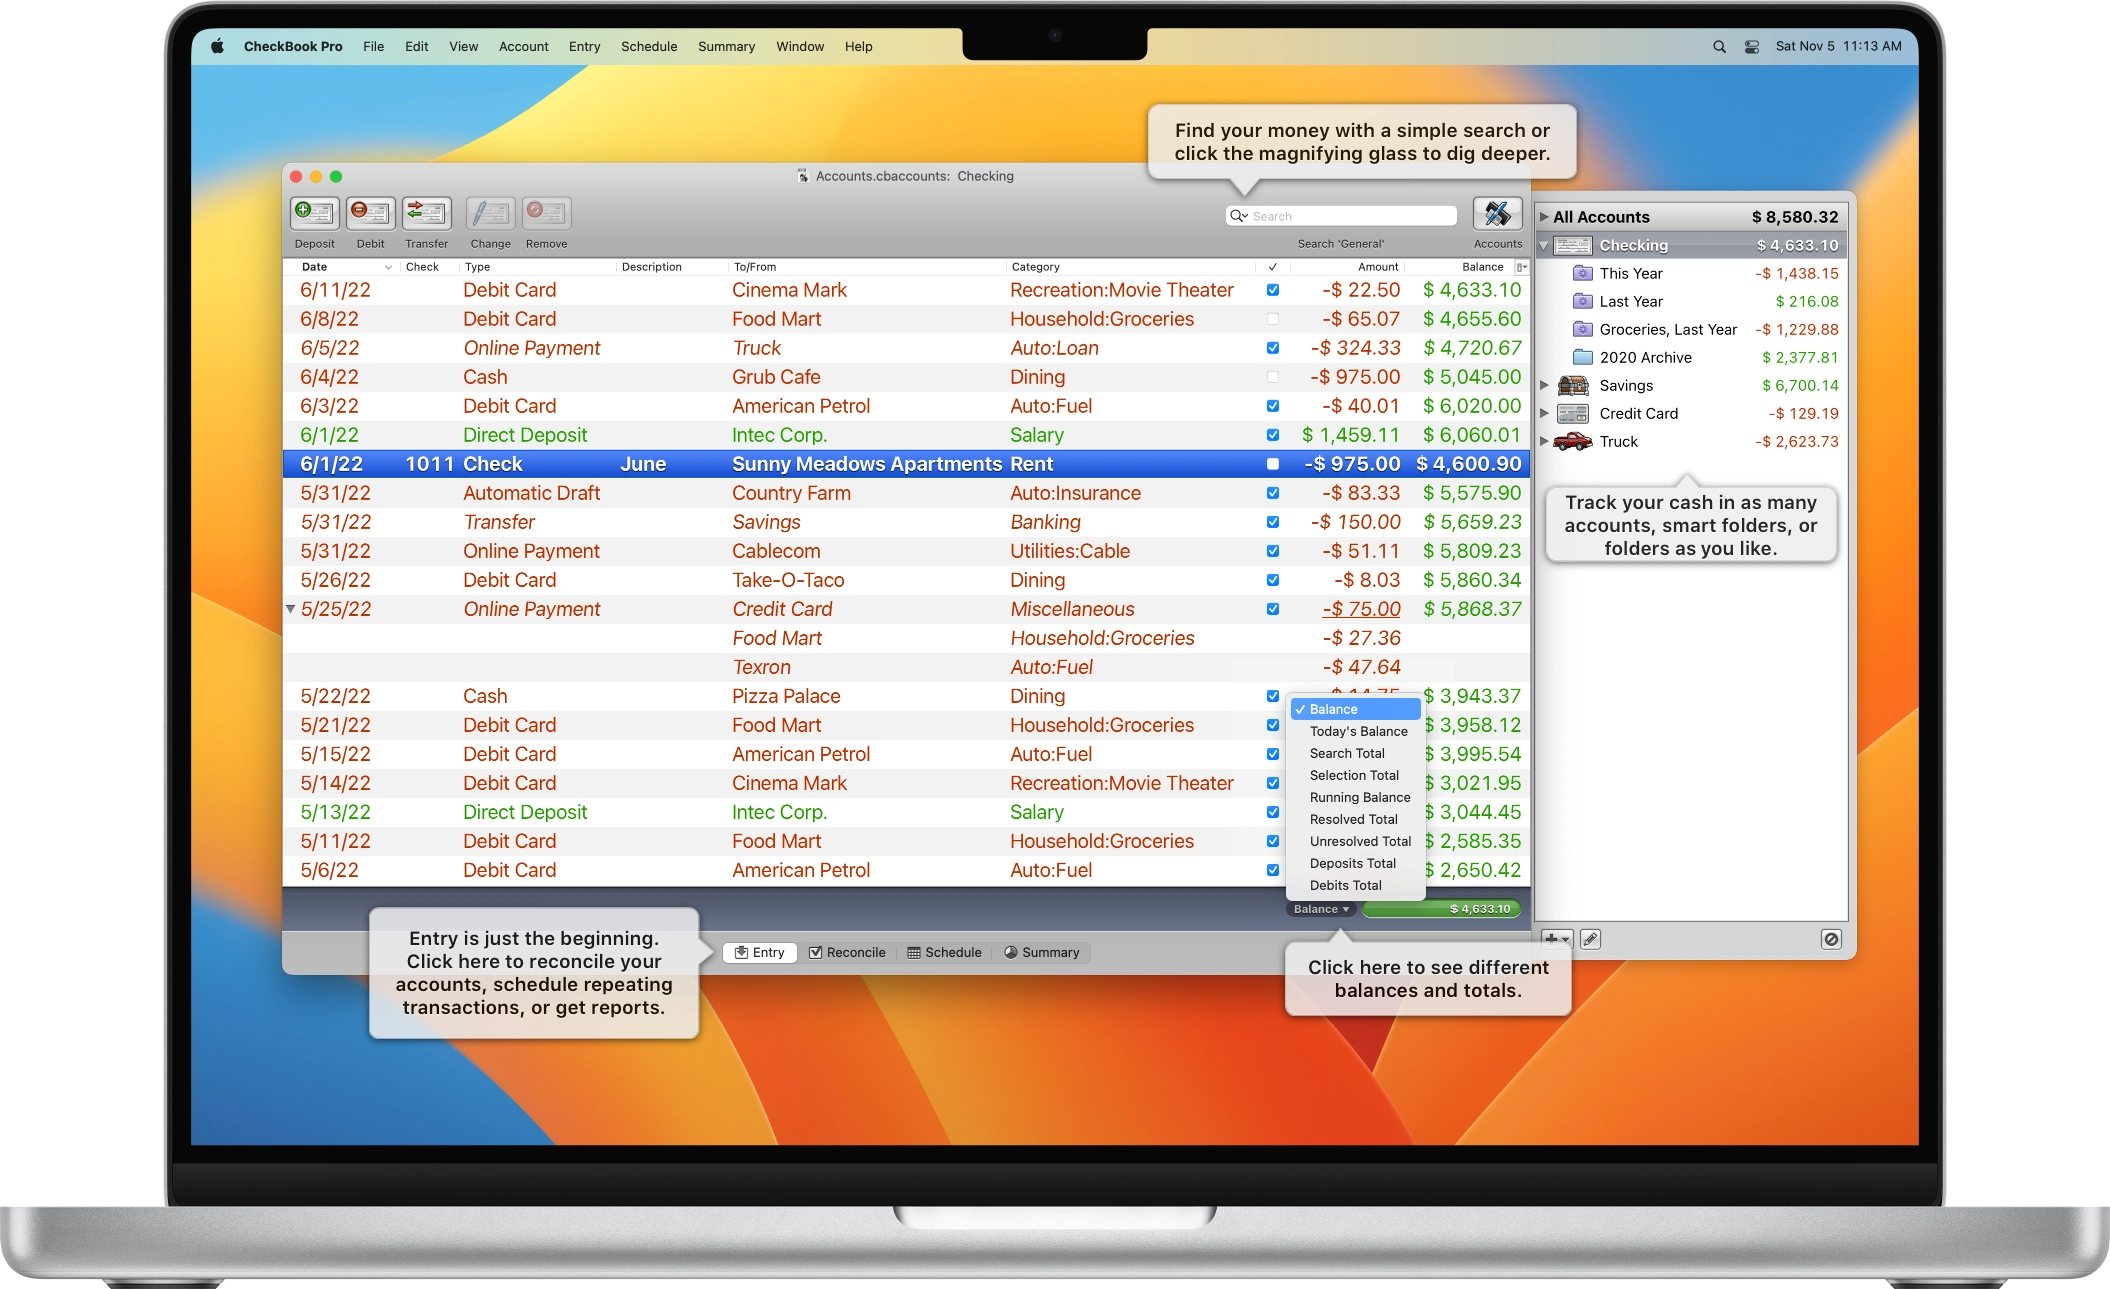Click the macOS Spotlight search icon

click(x=1719, y=47)
